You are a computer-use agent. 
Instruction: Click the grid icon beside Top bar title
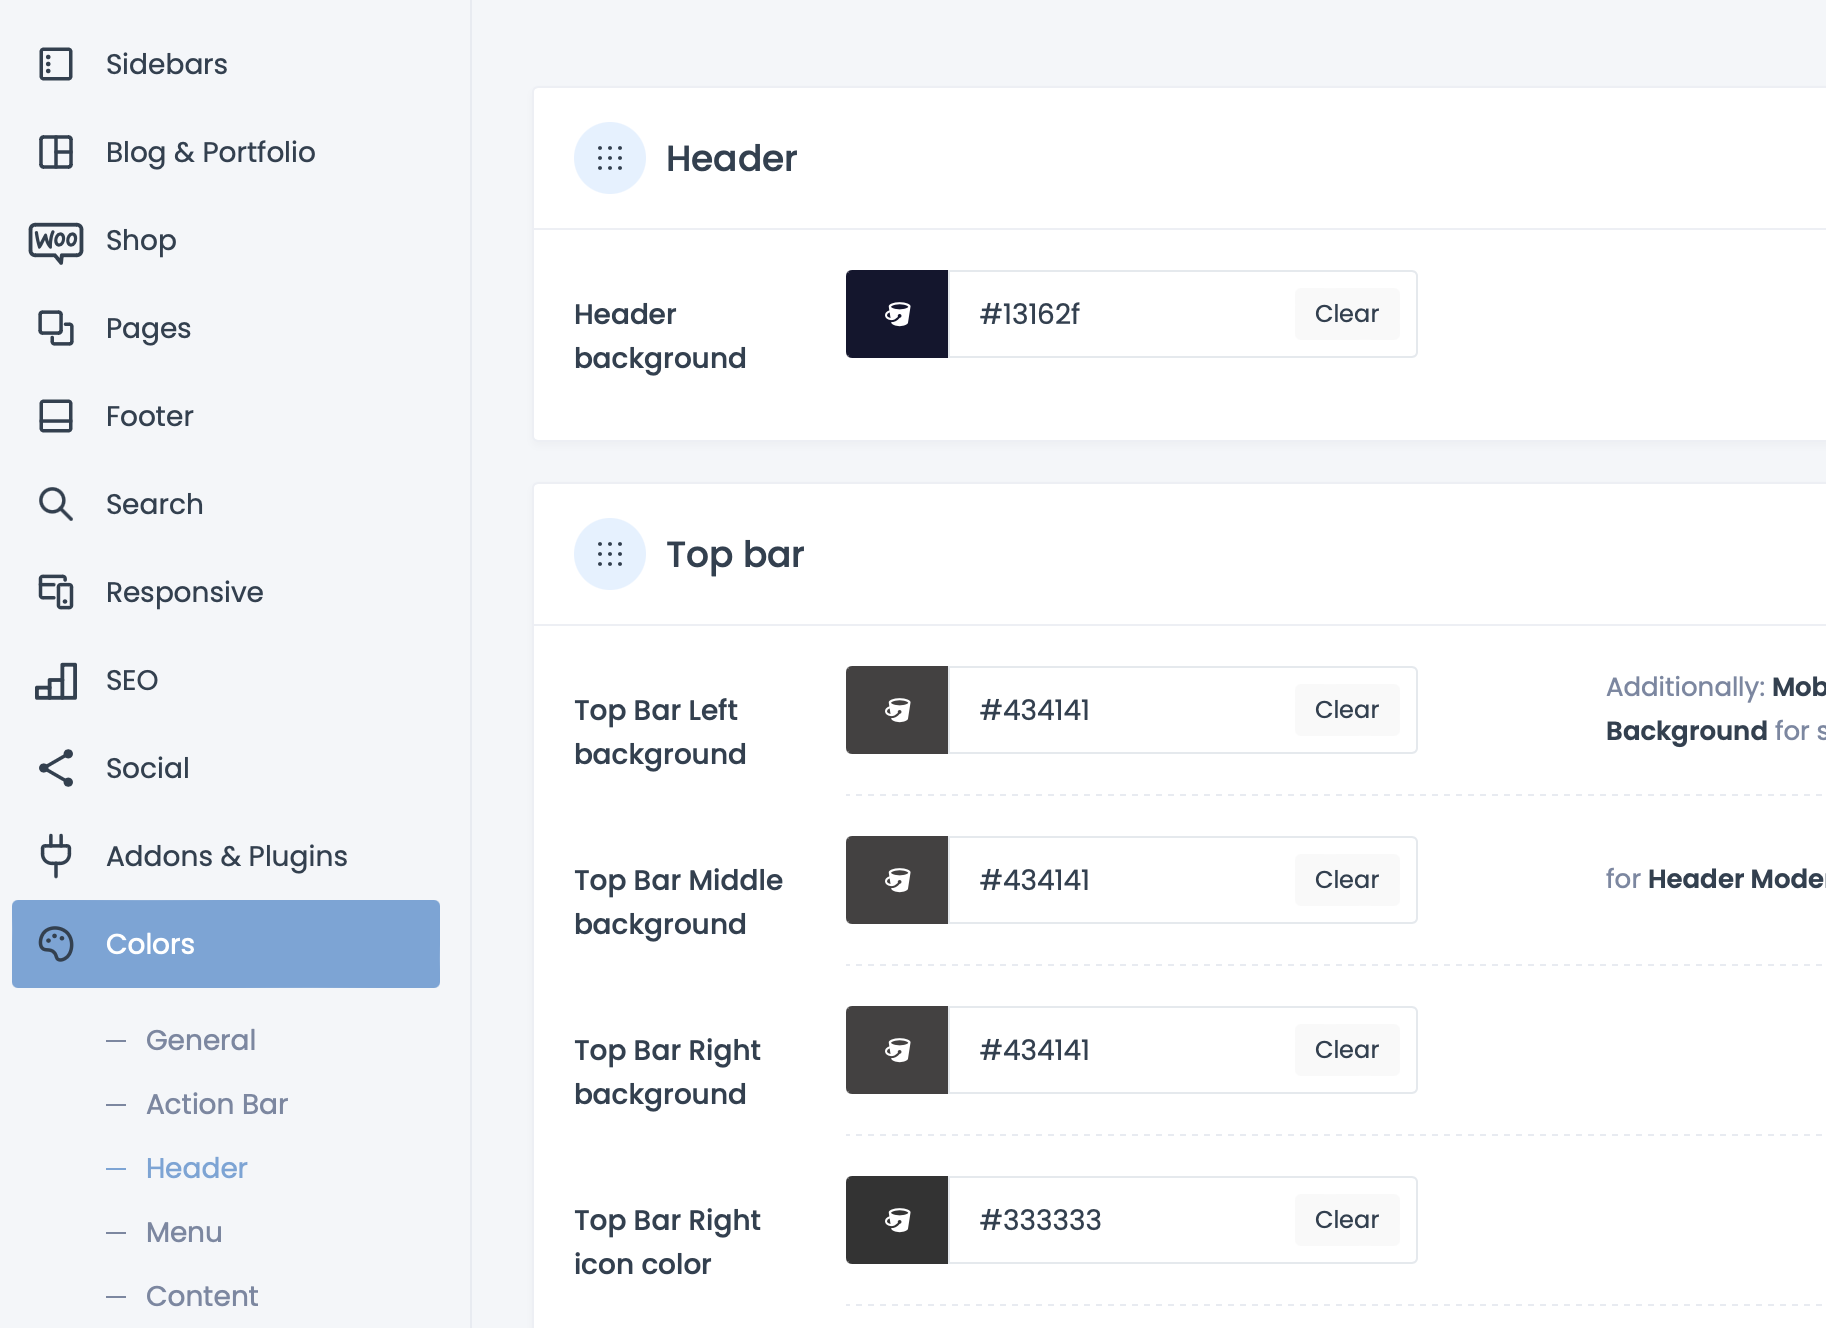[610, 554]
